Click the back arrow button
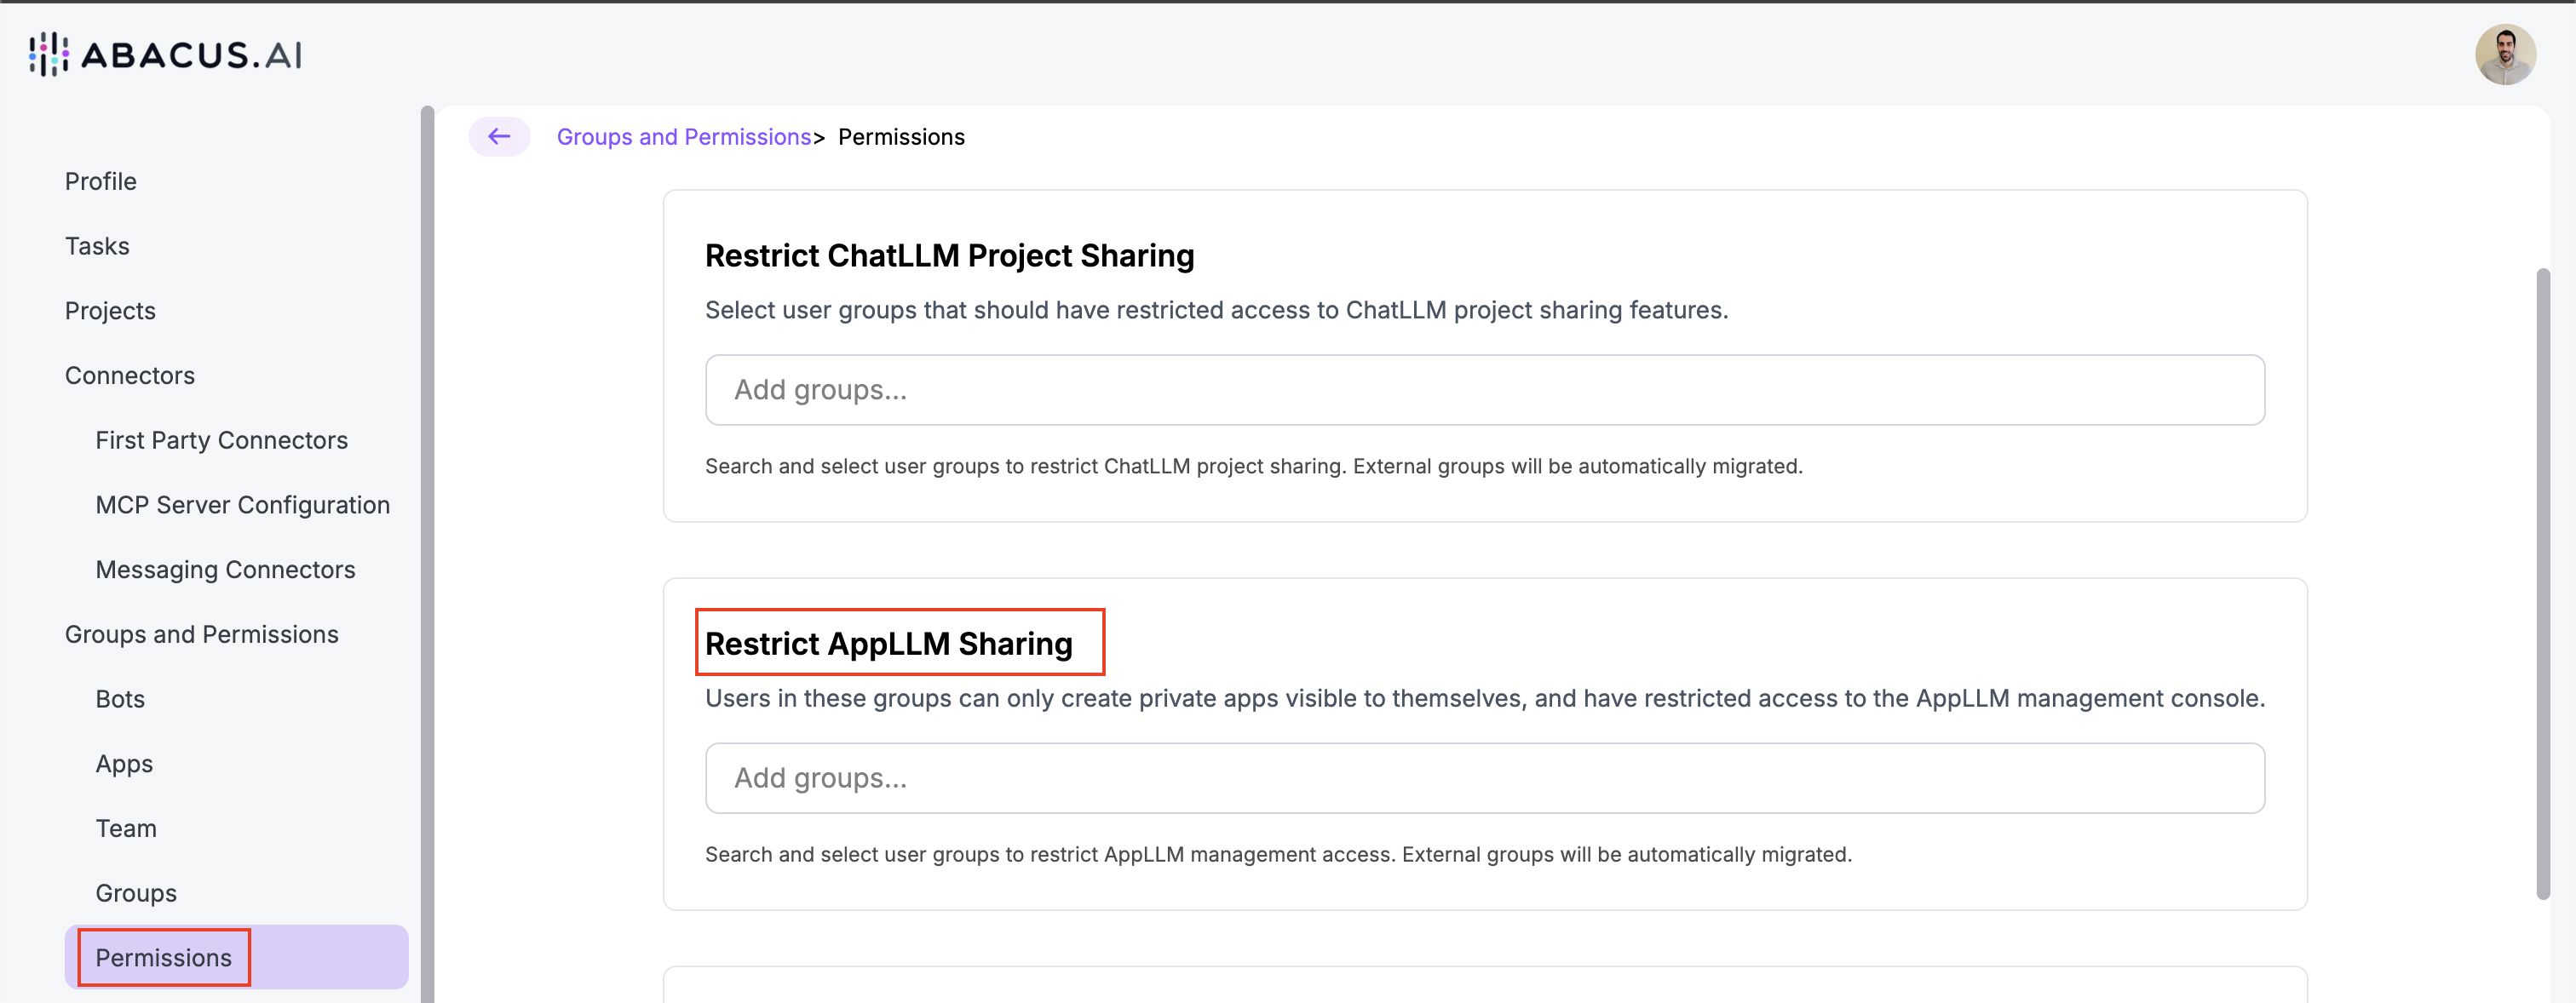The width and height of the screenshot is (2576, 1003). point(499,136)
